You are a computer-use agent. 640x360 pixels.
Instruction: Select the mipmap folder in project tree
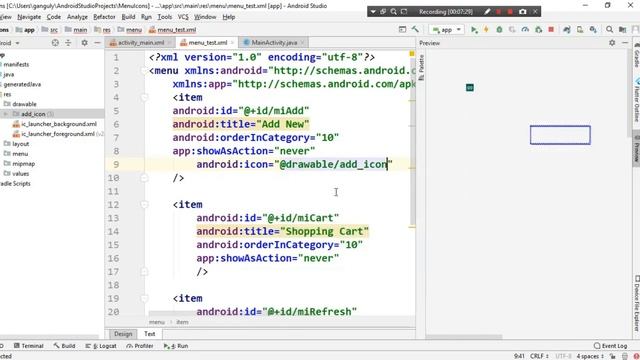point(19,164)
